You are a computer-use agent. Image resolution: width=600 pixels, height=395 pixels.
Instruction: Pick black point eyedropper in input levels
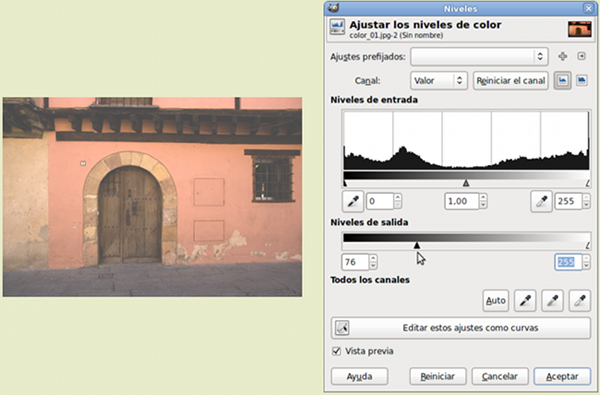pos(352,201)
